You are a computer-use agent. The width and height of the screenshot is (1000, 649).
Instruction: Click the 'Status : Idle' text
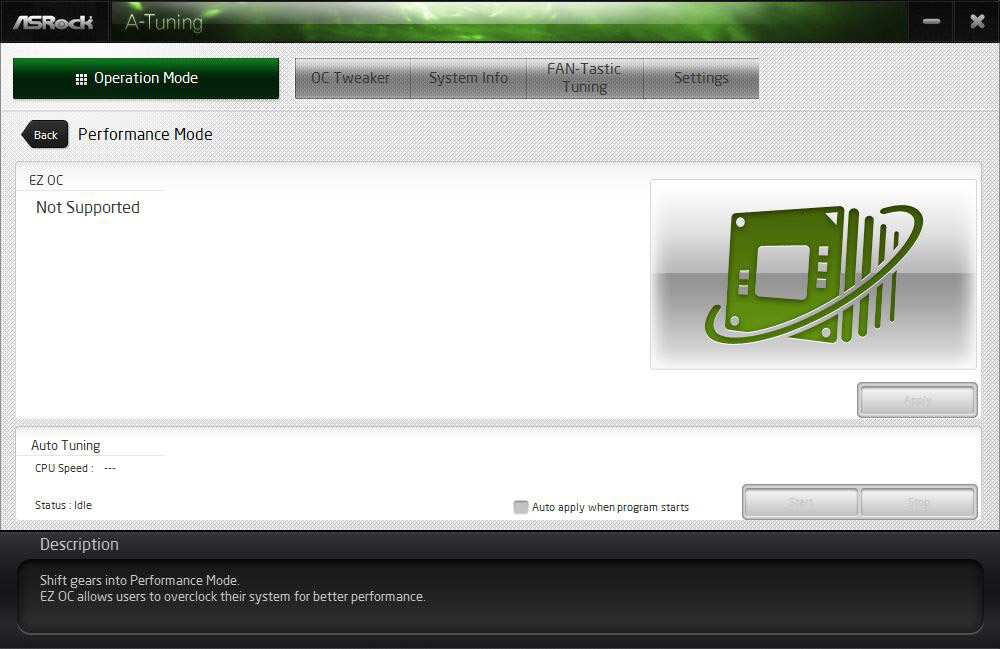(x=63, y=505)
